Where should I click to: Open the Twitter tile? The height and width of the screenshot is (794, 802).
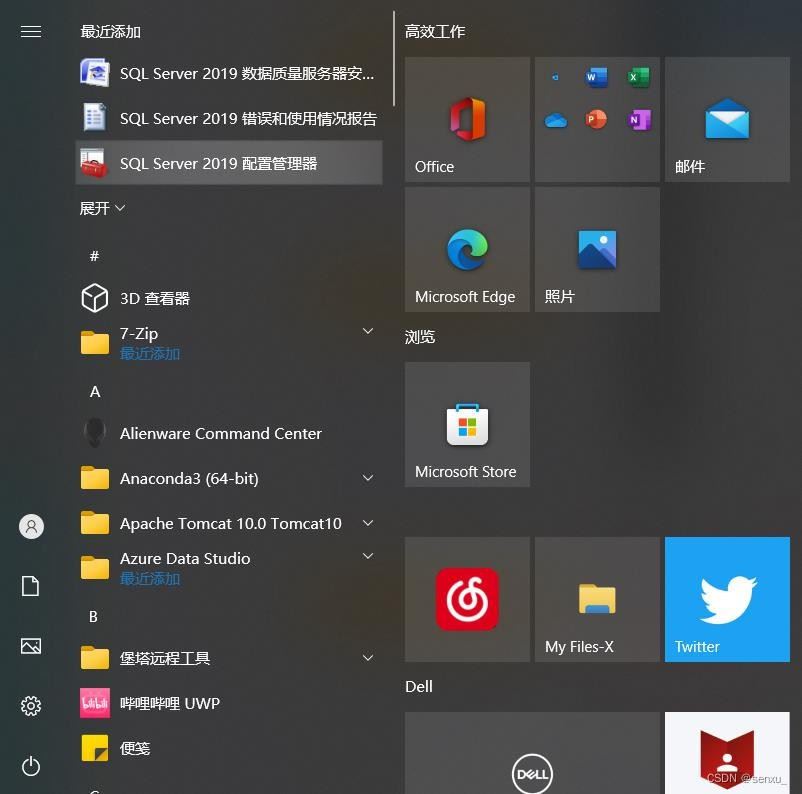click(727, 599)
